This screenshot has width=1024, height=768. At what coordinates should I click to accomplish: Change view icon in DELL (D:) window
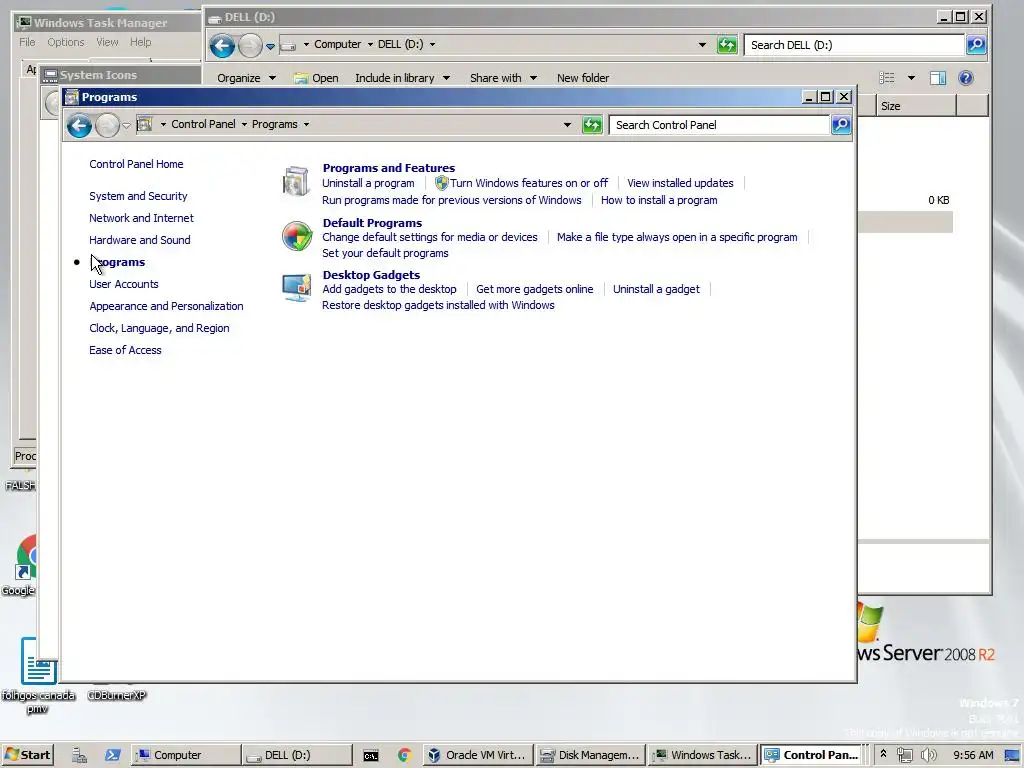[886, 78]
